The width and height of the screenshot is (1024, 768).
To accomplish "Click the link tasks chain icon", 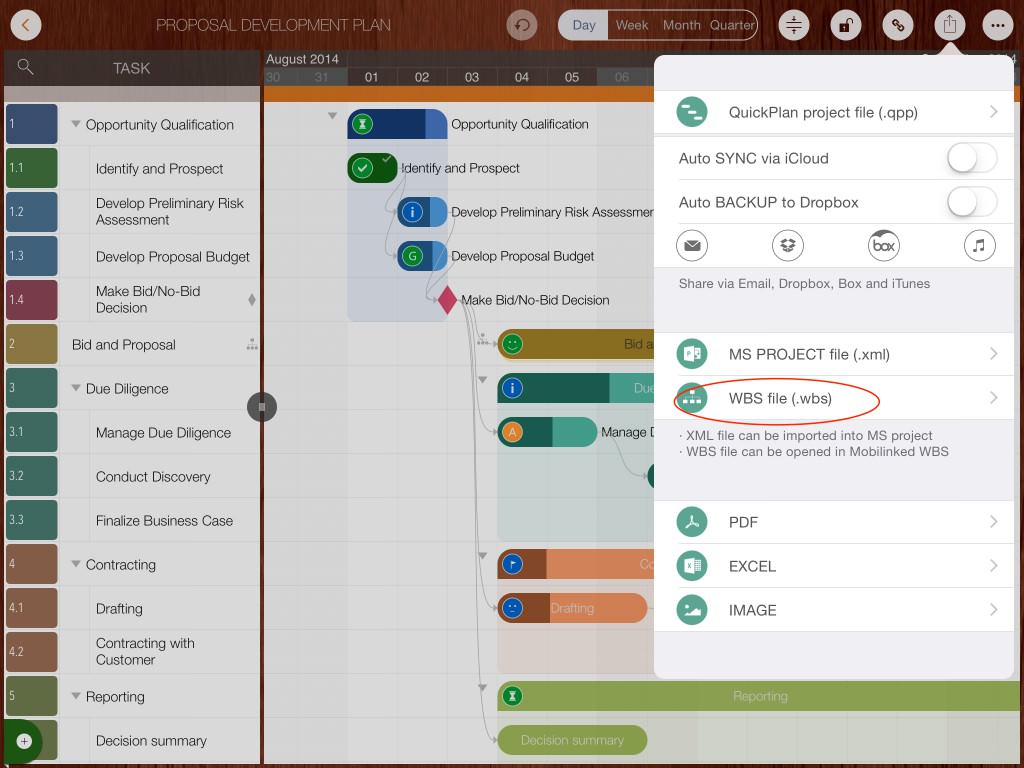I will [x=896, y=25].
